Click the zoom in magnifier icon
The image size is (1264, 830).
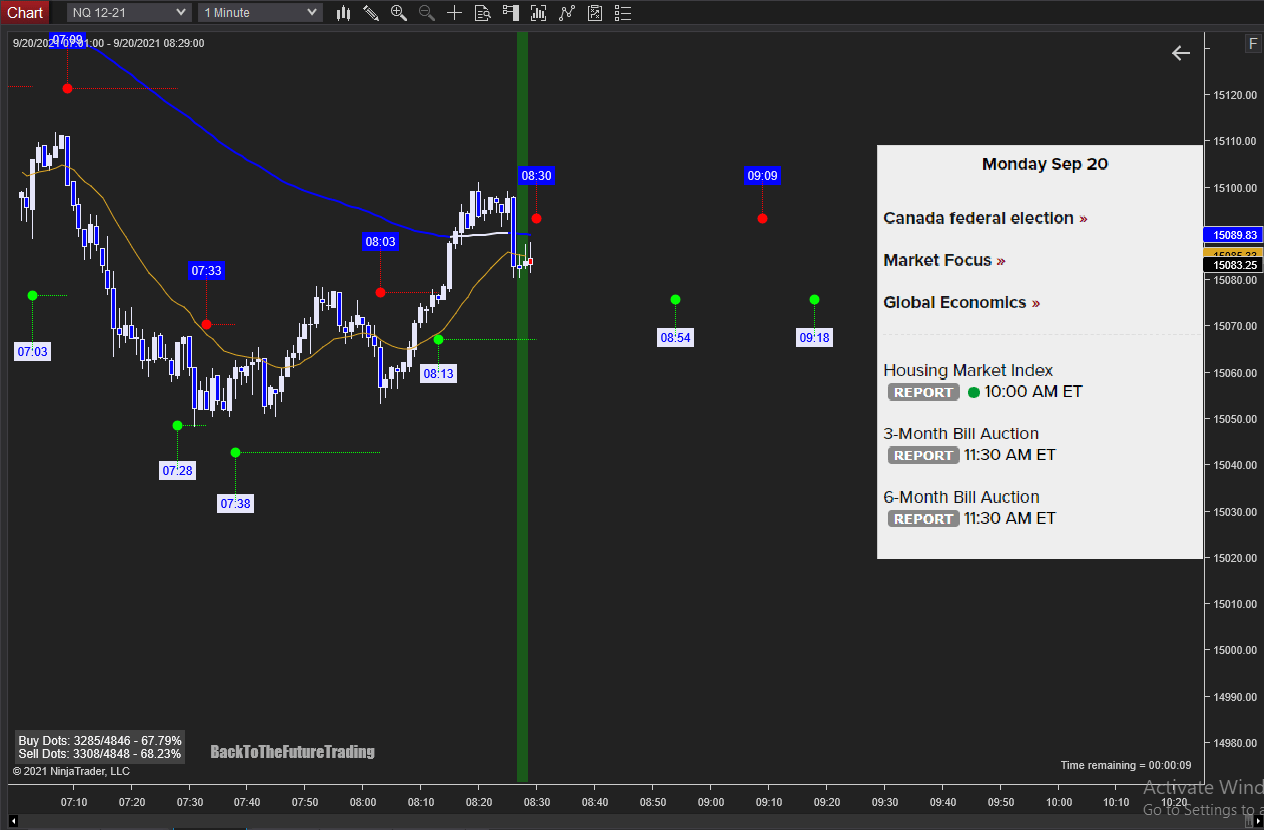click(x=399, y=13)
